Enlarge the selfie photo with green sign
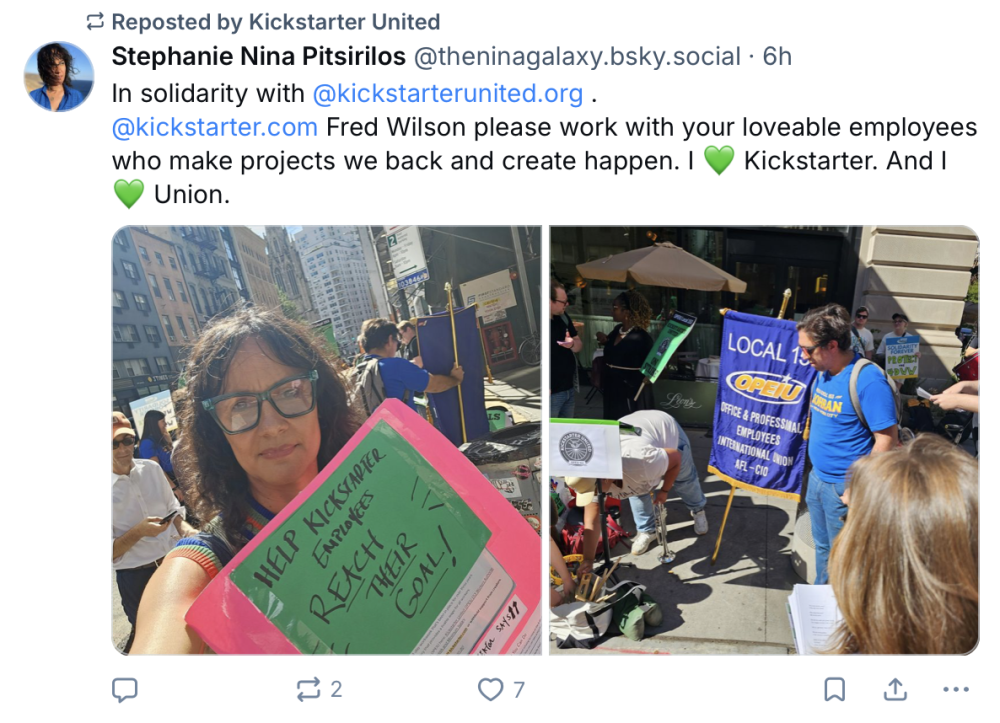This screenshot has width=1000, height=723. pyautogui.click(x=327, y=440)
